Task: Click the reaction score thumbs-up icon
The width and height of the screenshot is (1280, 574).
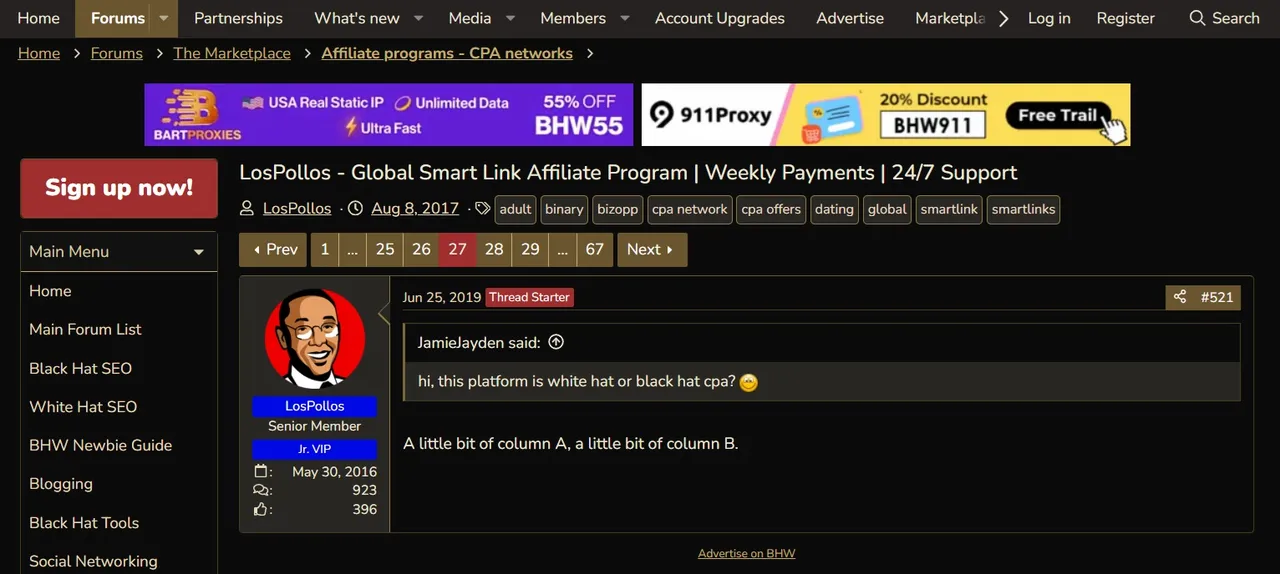Action: 261,510
